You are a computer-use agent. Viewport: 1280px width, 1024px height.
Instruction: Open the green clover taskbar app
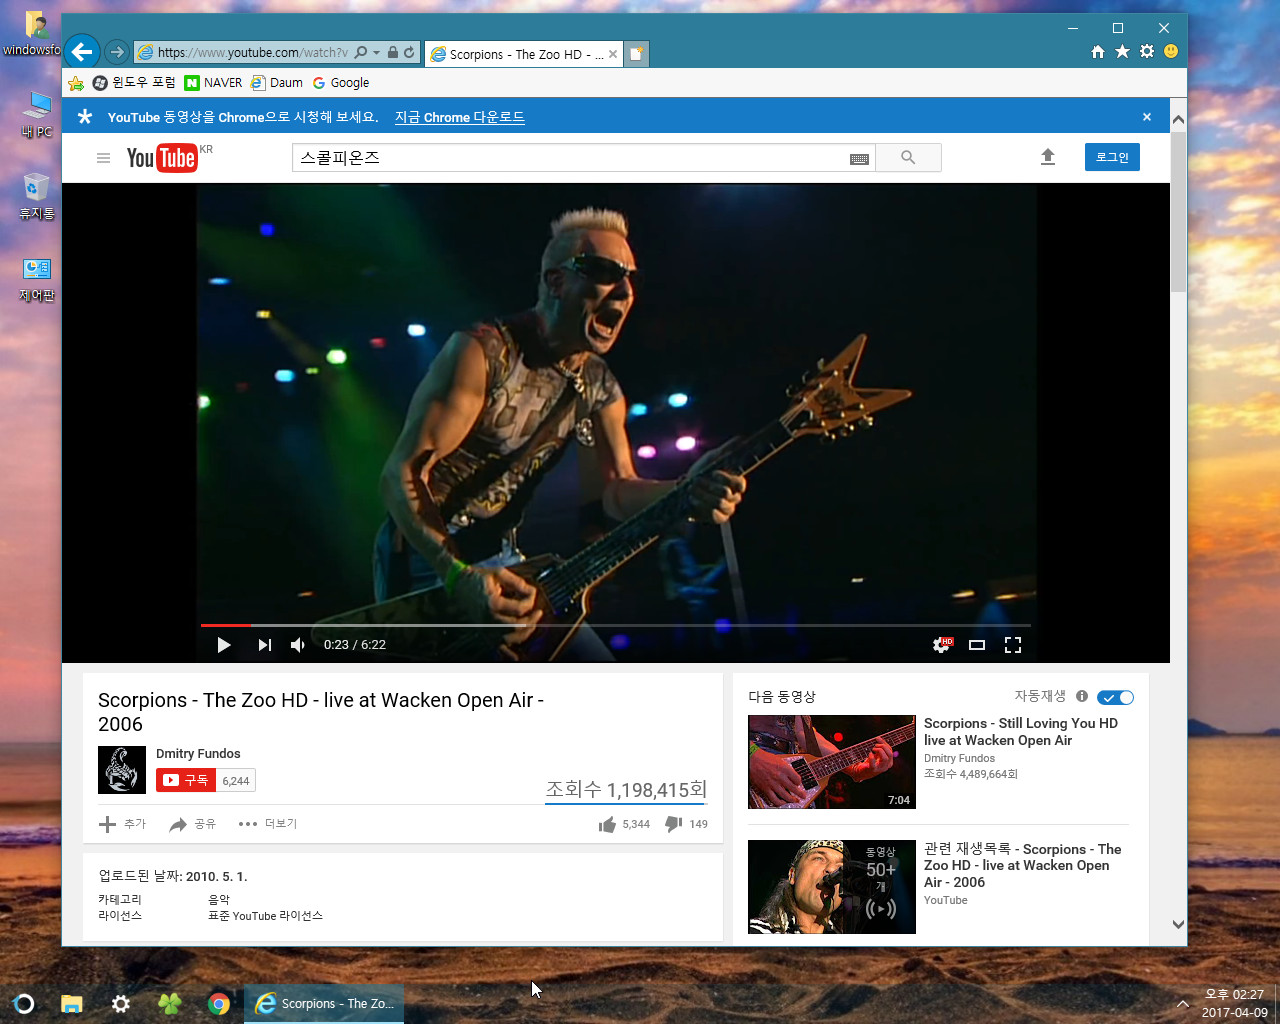(170, 1003)
